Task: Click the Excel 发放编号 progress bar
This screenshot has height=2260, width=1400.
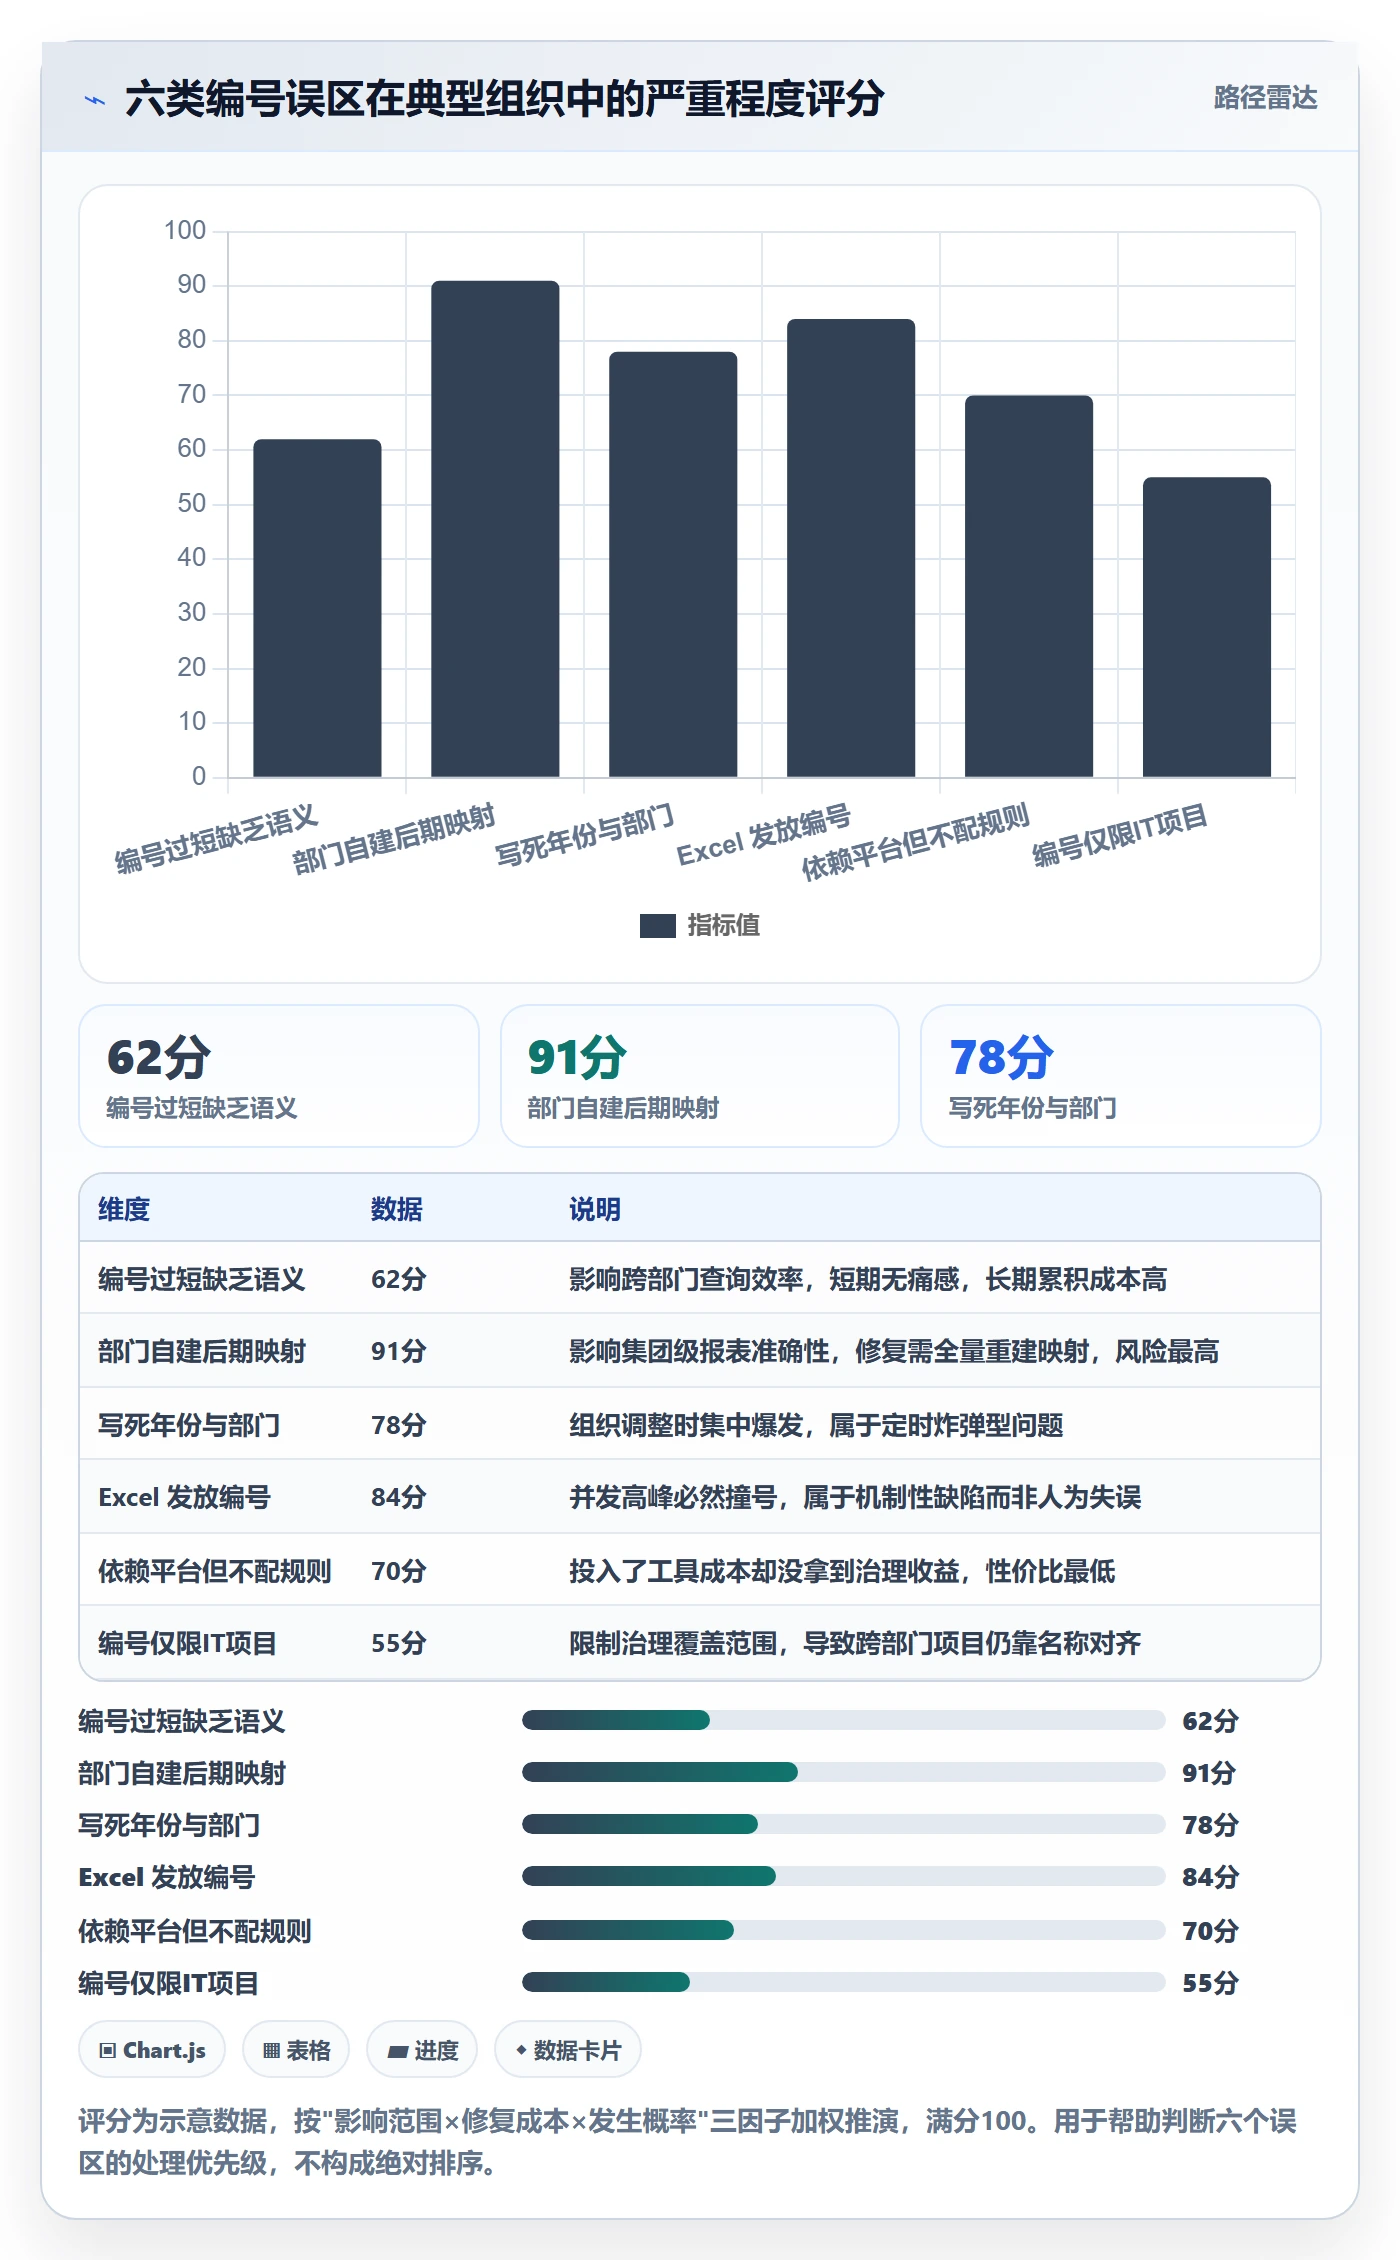Action: coord(843,1876)
